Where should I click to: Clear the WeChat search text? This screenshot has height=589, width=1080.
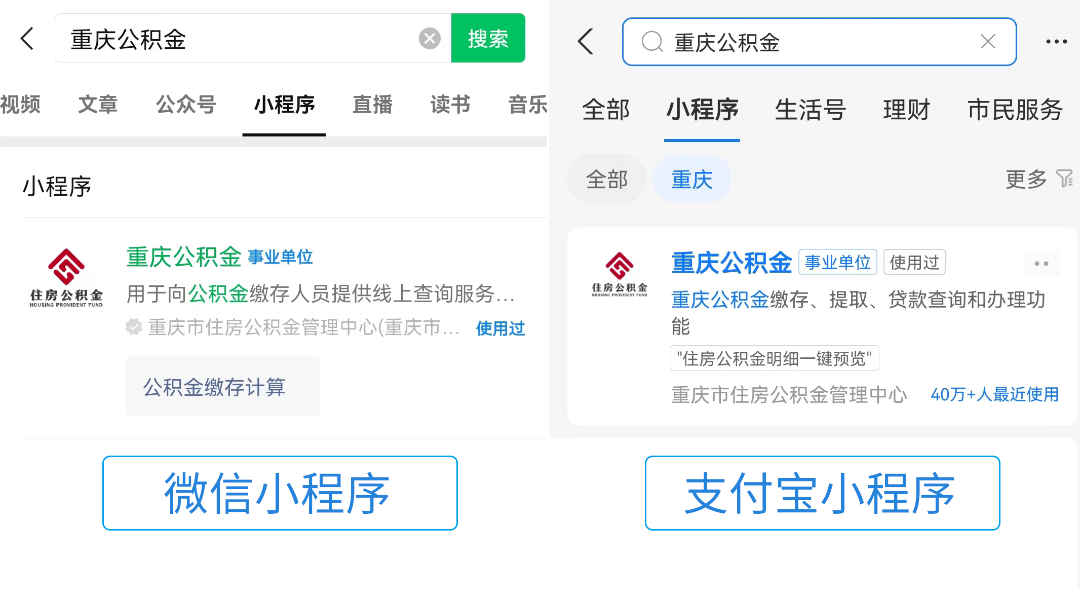430,39
